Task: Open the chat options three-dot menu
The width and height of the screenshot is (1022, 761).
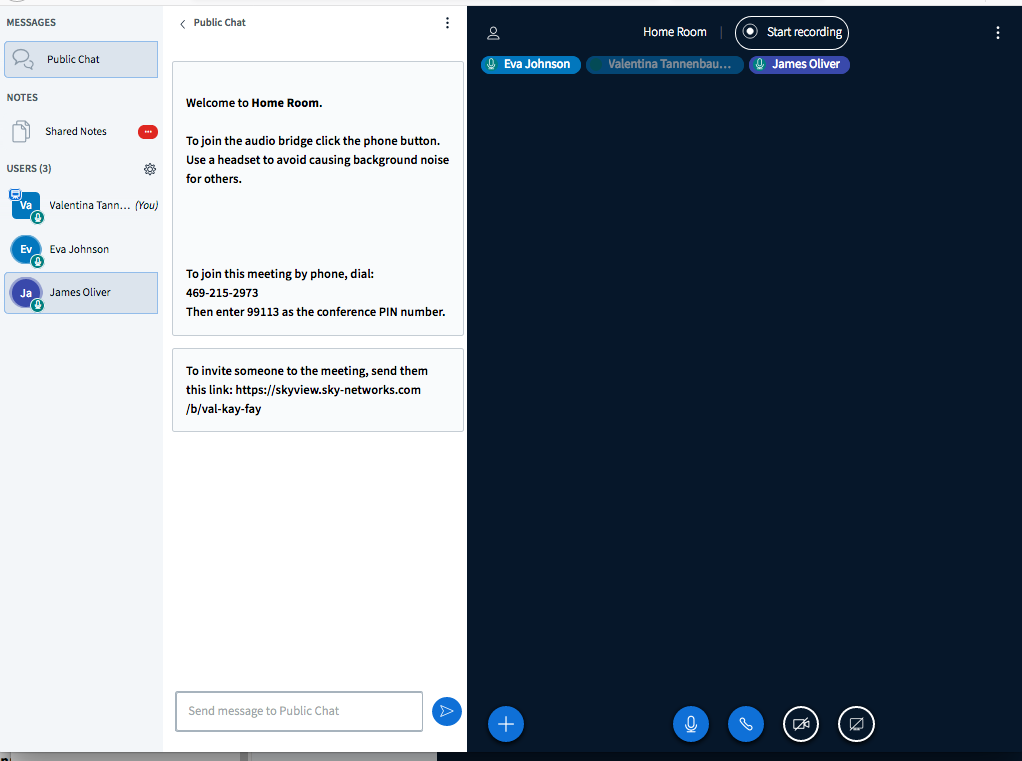Action: coord(447,23)
